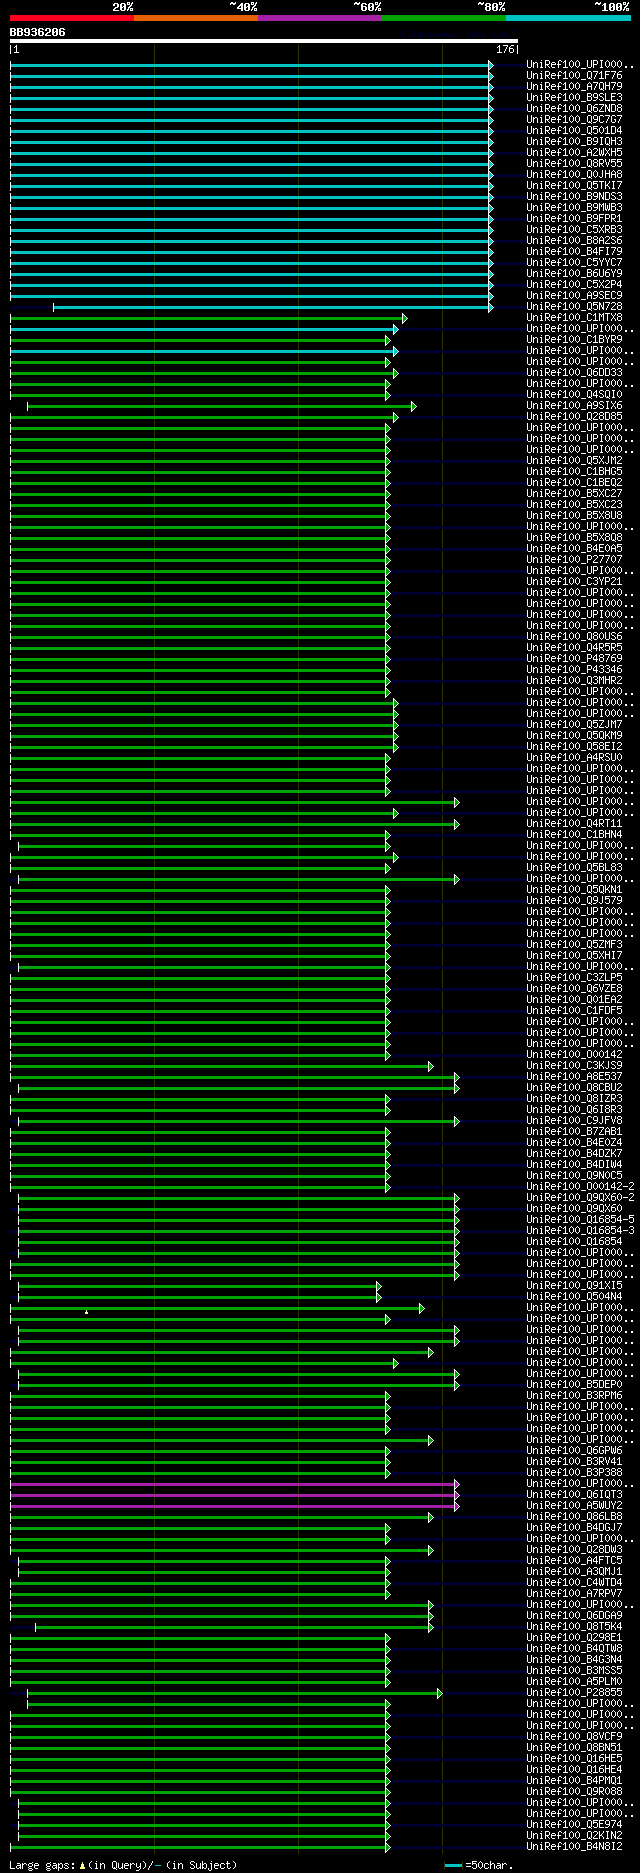
Task: Open hit UniRef100_Q8RV55
Action: (x=574, y=164)
